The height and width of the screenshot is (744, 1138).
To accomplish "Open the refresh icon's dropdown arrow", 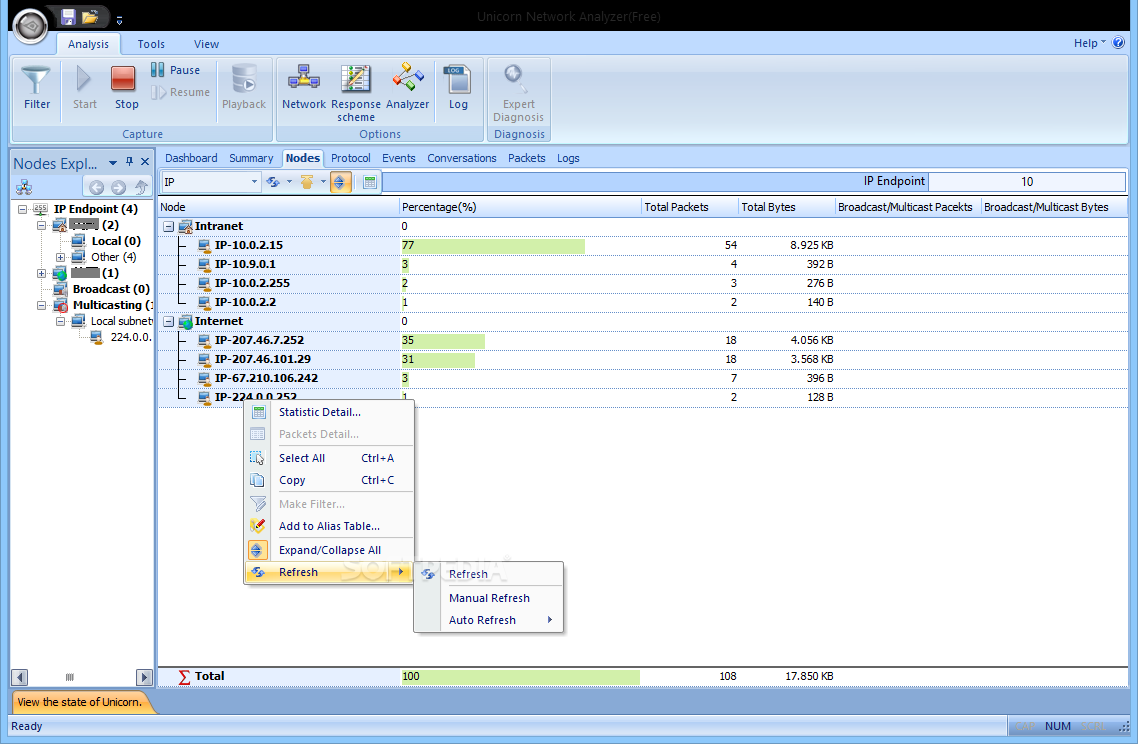I will coord(289,182).
